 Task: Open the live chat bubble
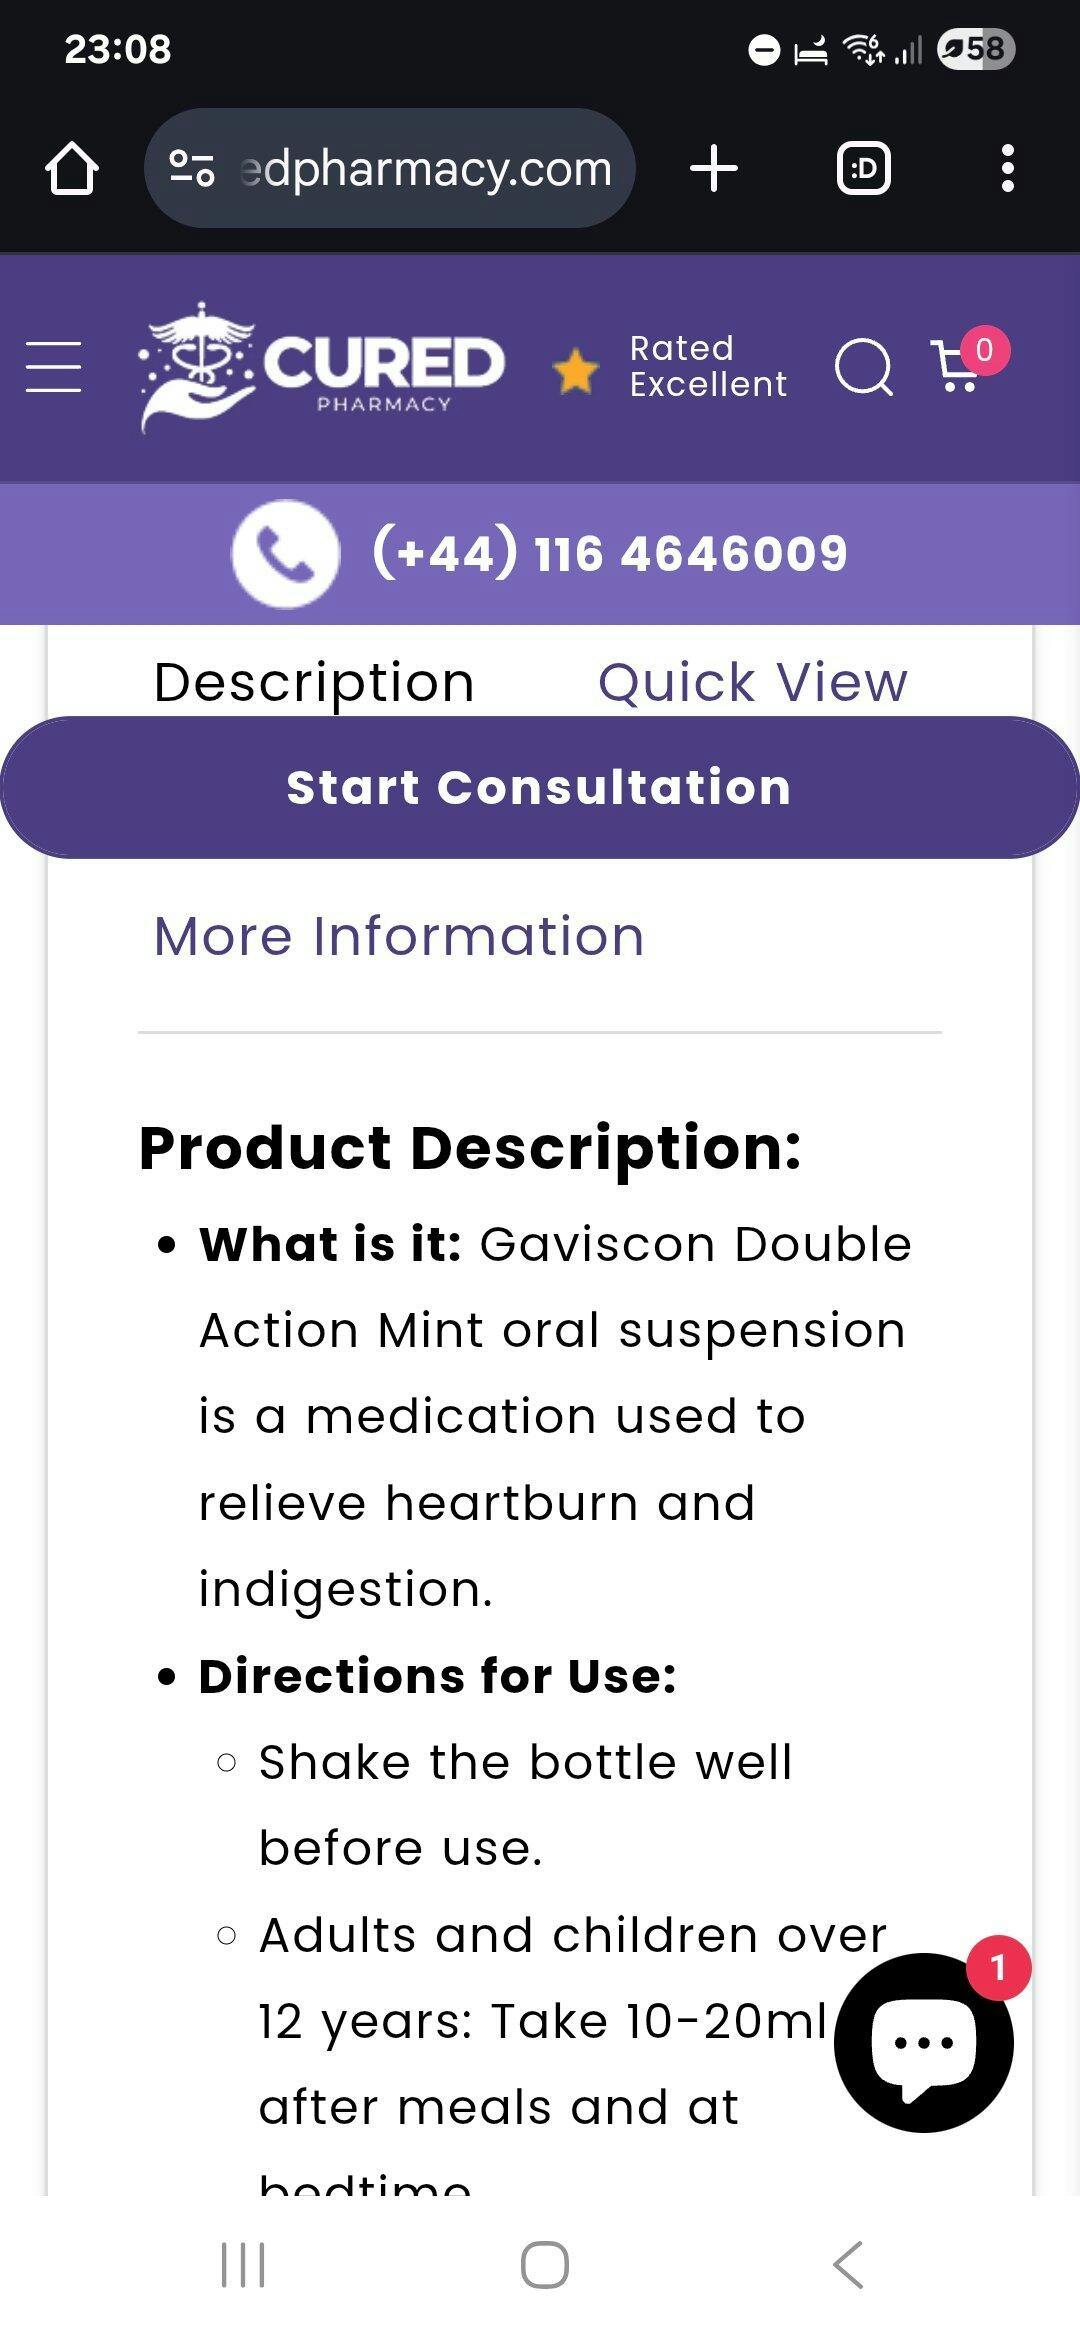[924, 2042]
